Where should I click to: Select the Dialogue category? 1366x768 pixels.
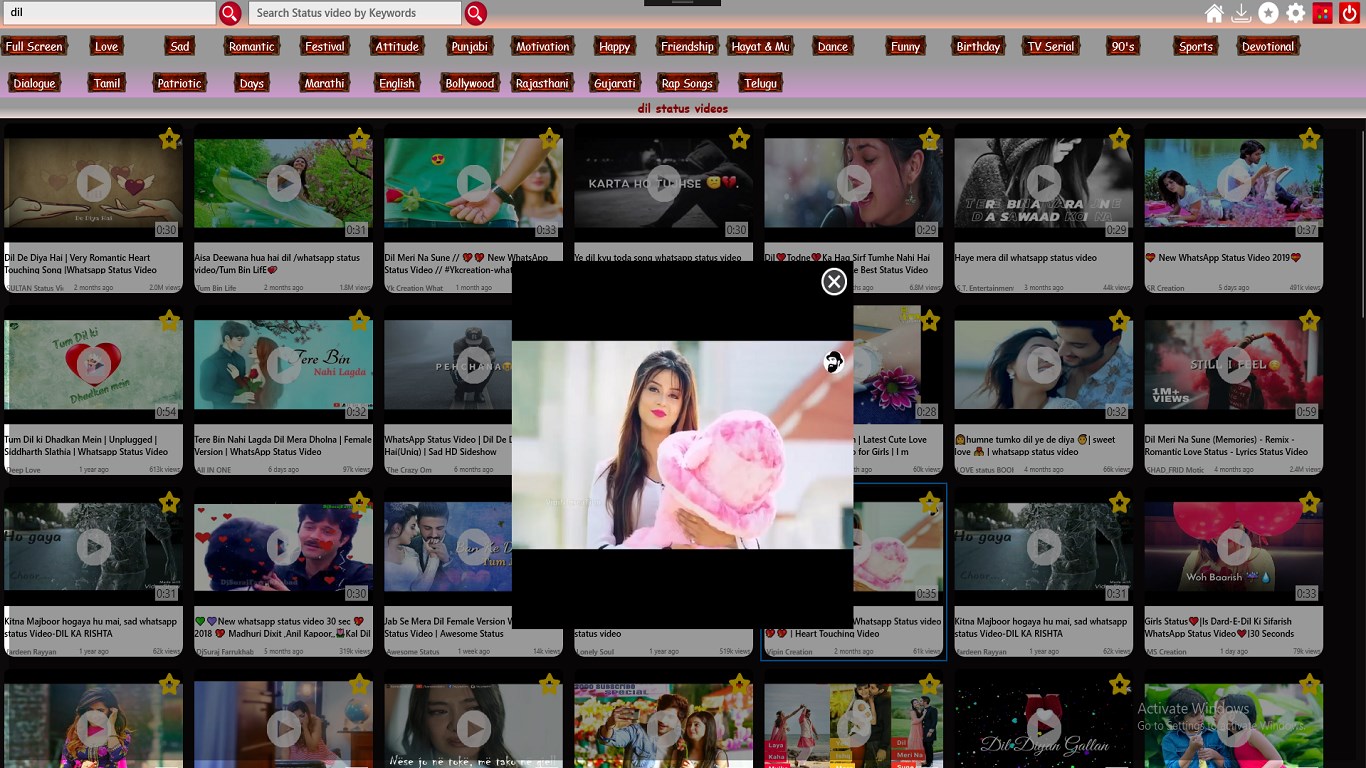pos(34,84)
